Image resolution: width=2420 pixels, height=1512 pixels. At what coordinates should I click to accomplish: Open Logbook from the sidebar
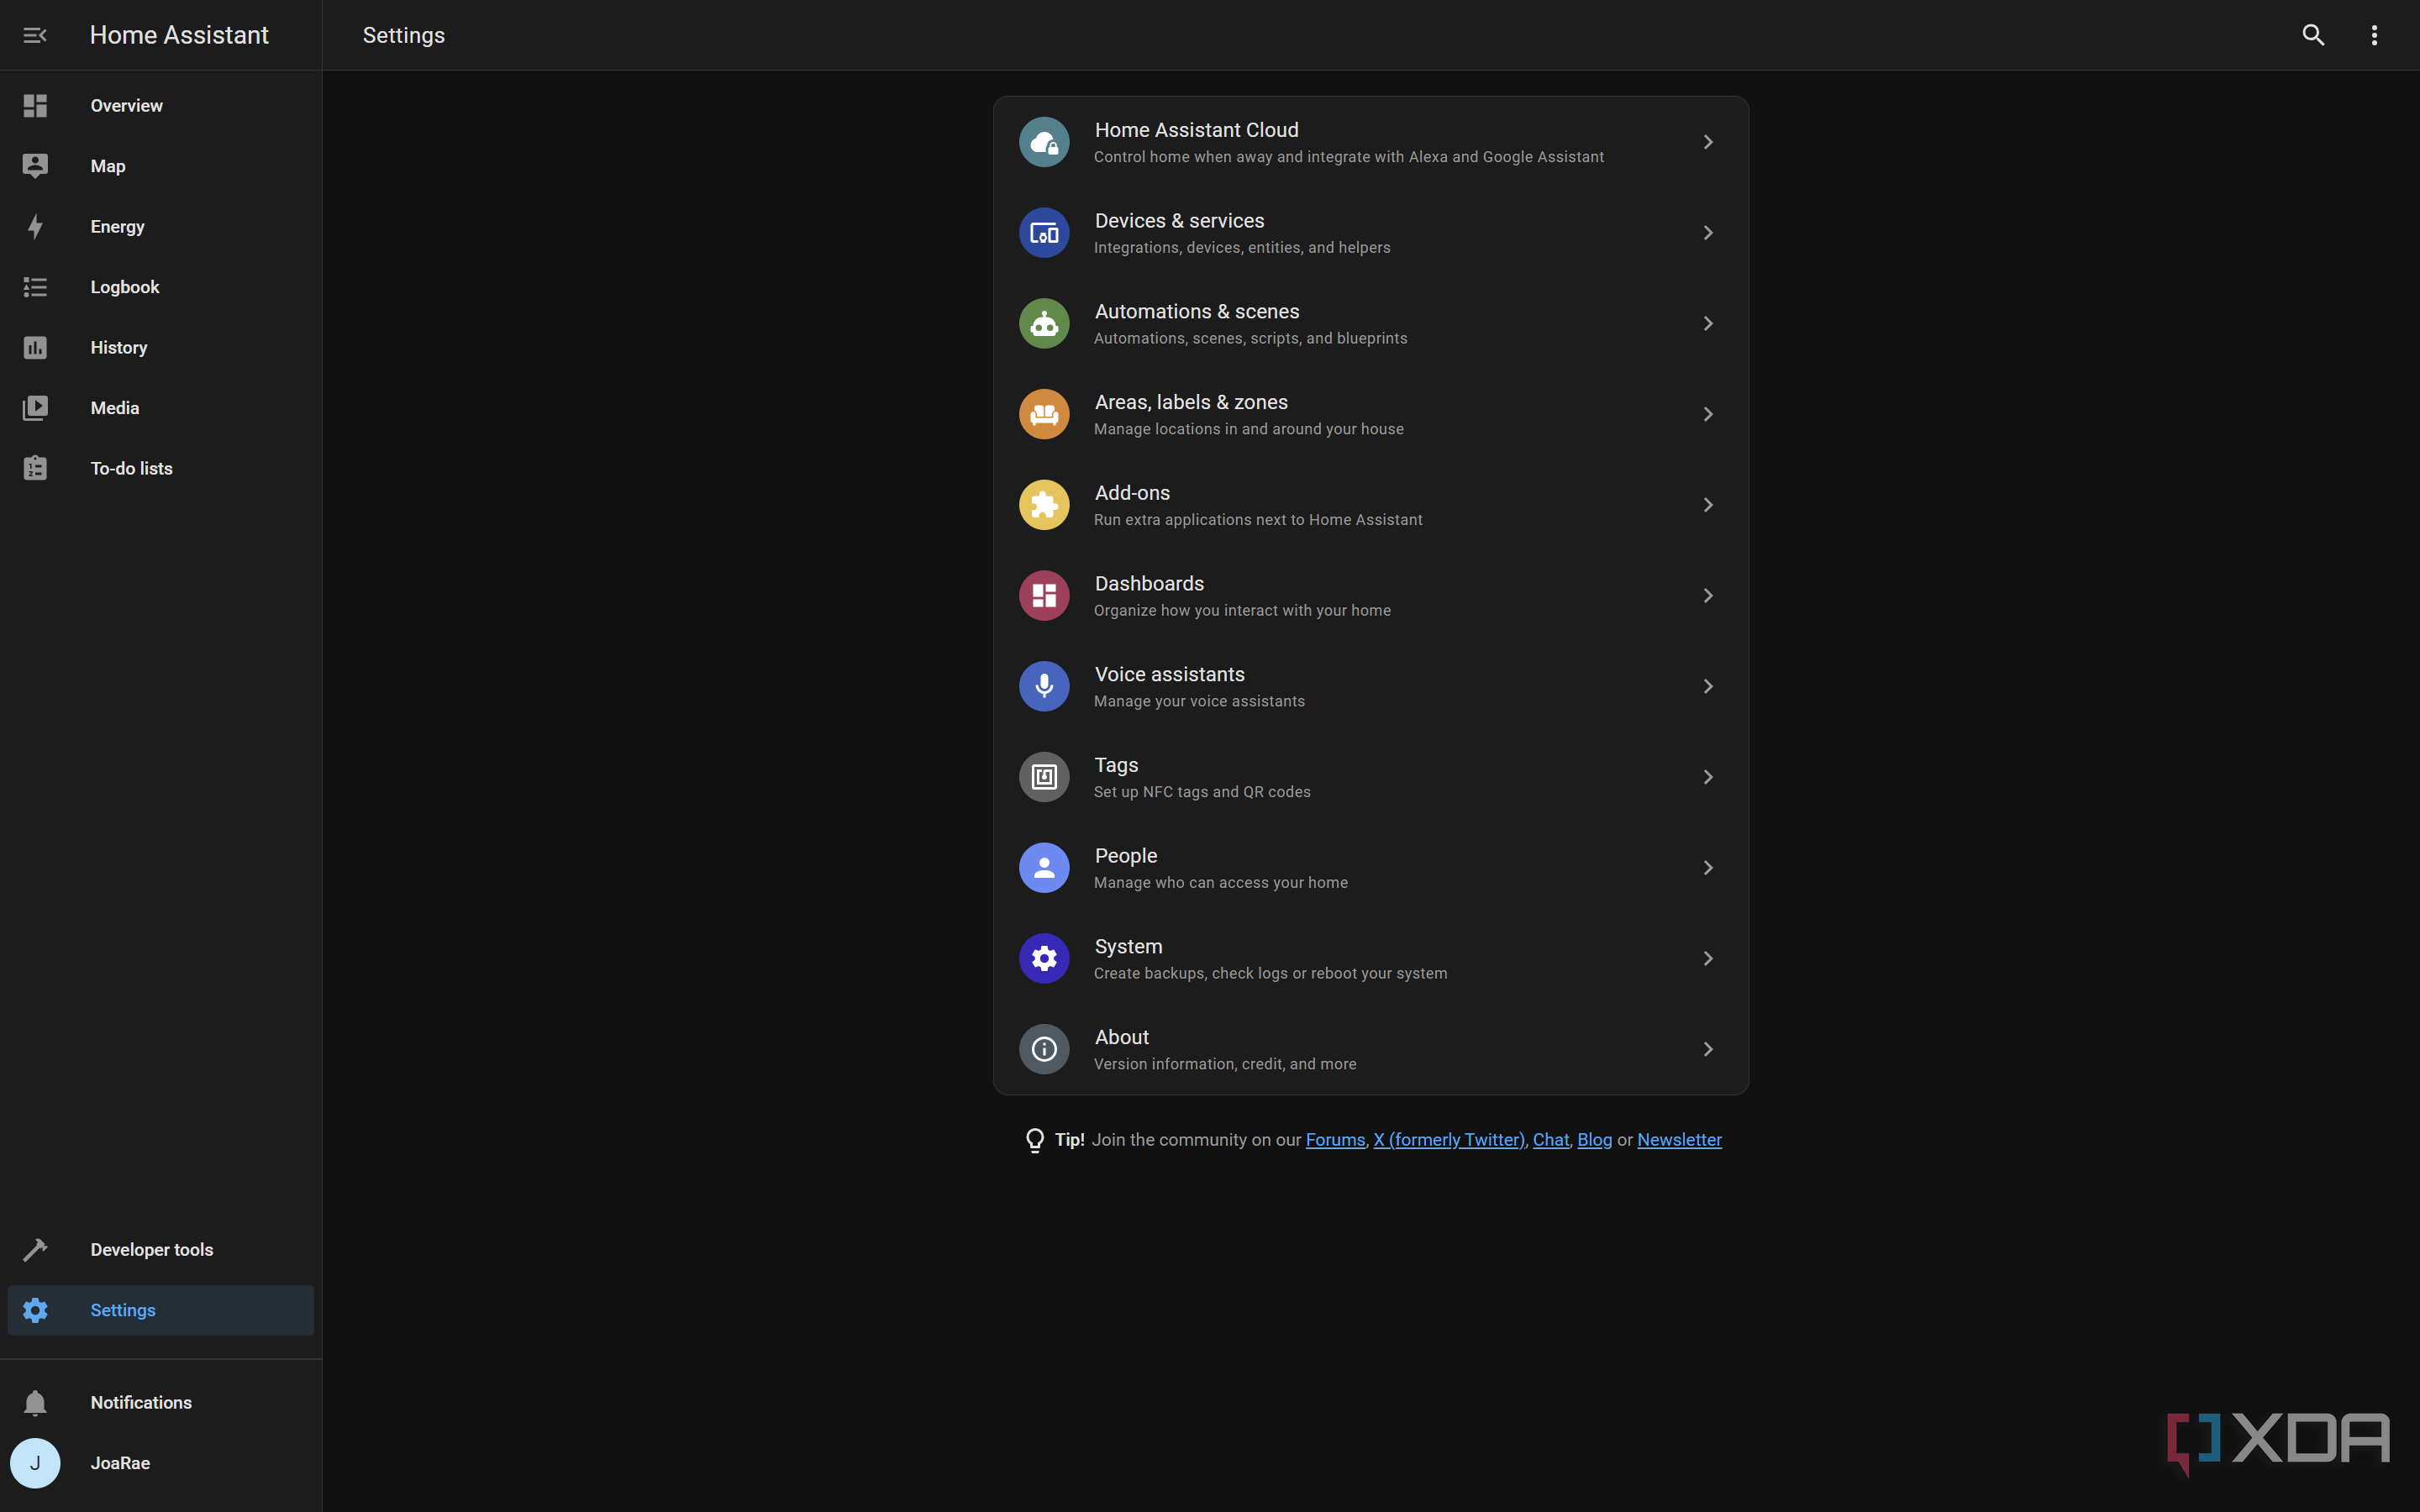[x=125, y=287]
